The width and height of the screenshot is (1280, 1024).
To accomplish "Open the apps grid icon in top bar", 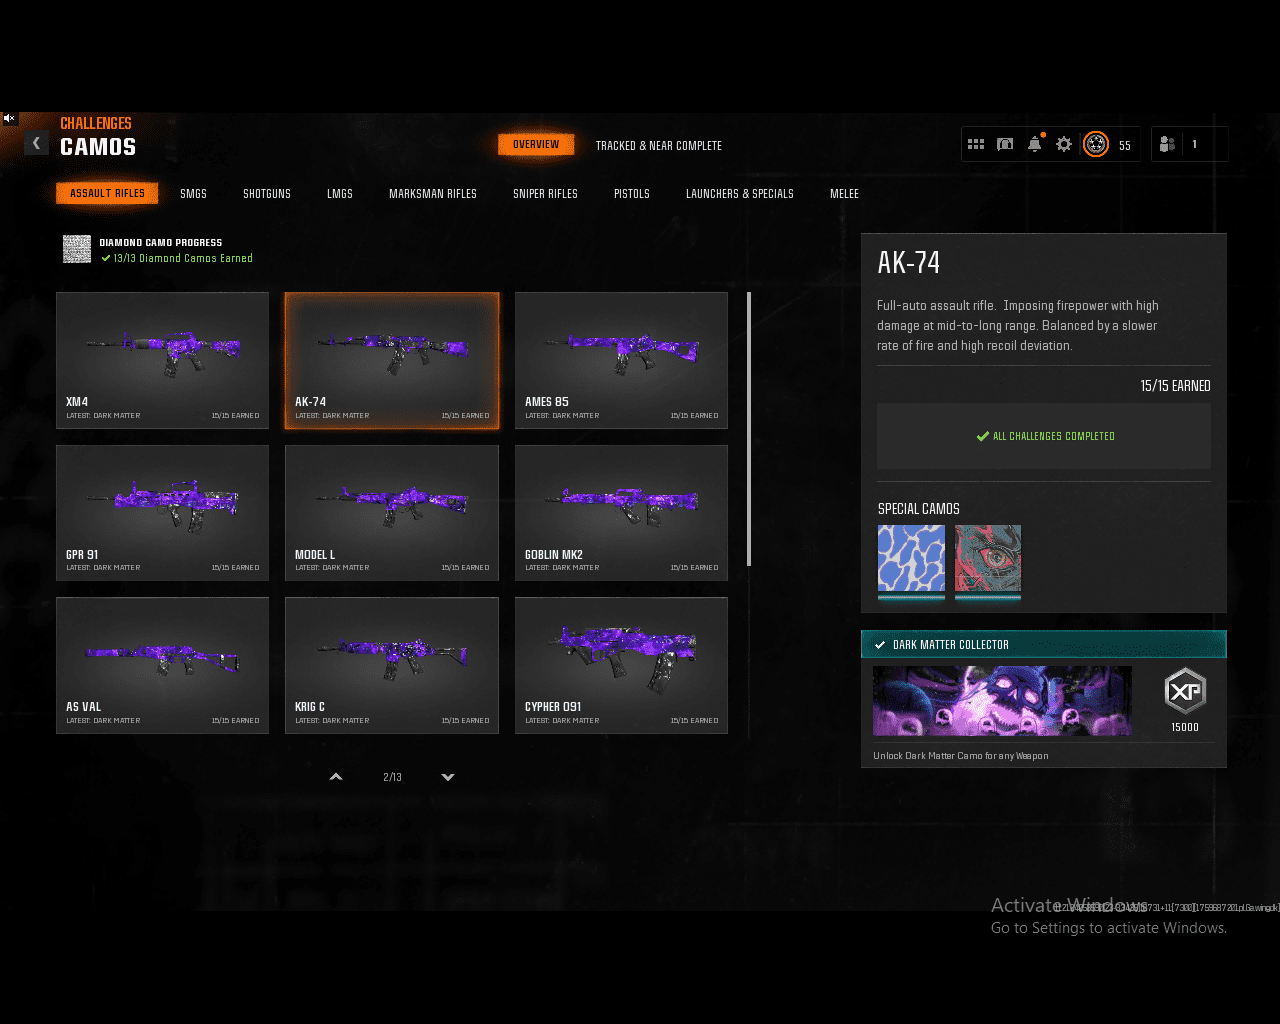I will click(x=976, y=144).
